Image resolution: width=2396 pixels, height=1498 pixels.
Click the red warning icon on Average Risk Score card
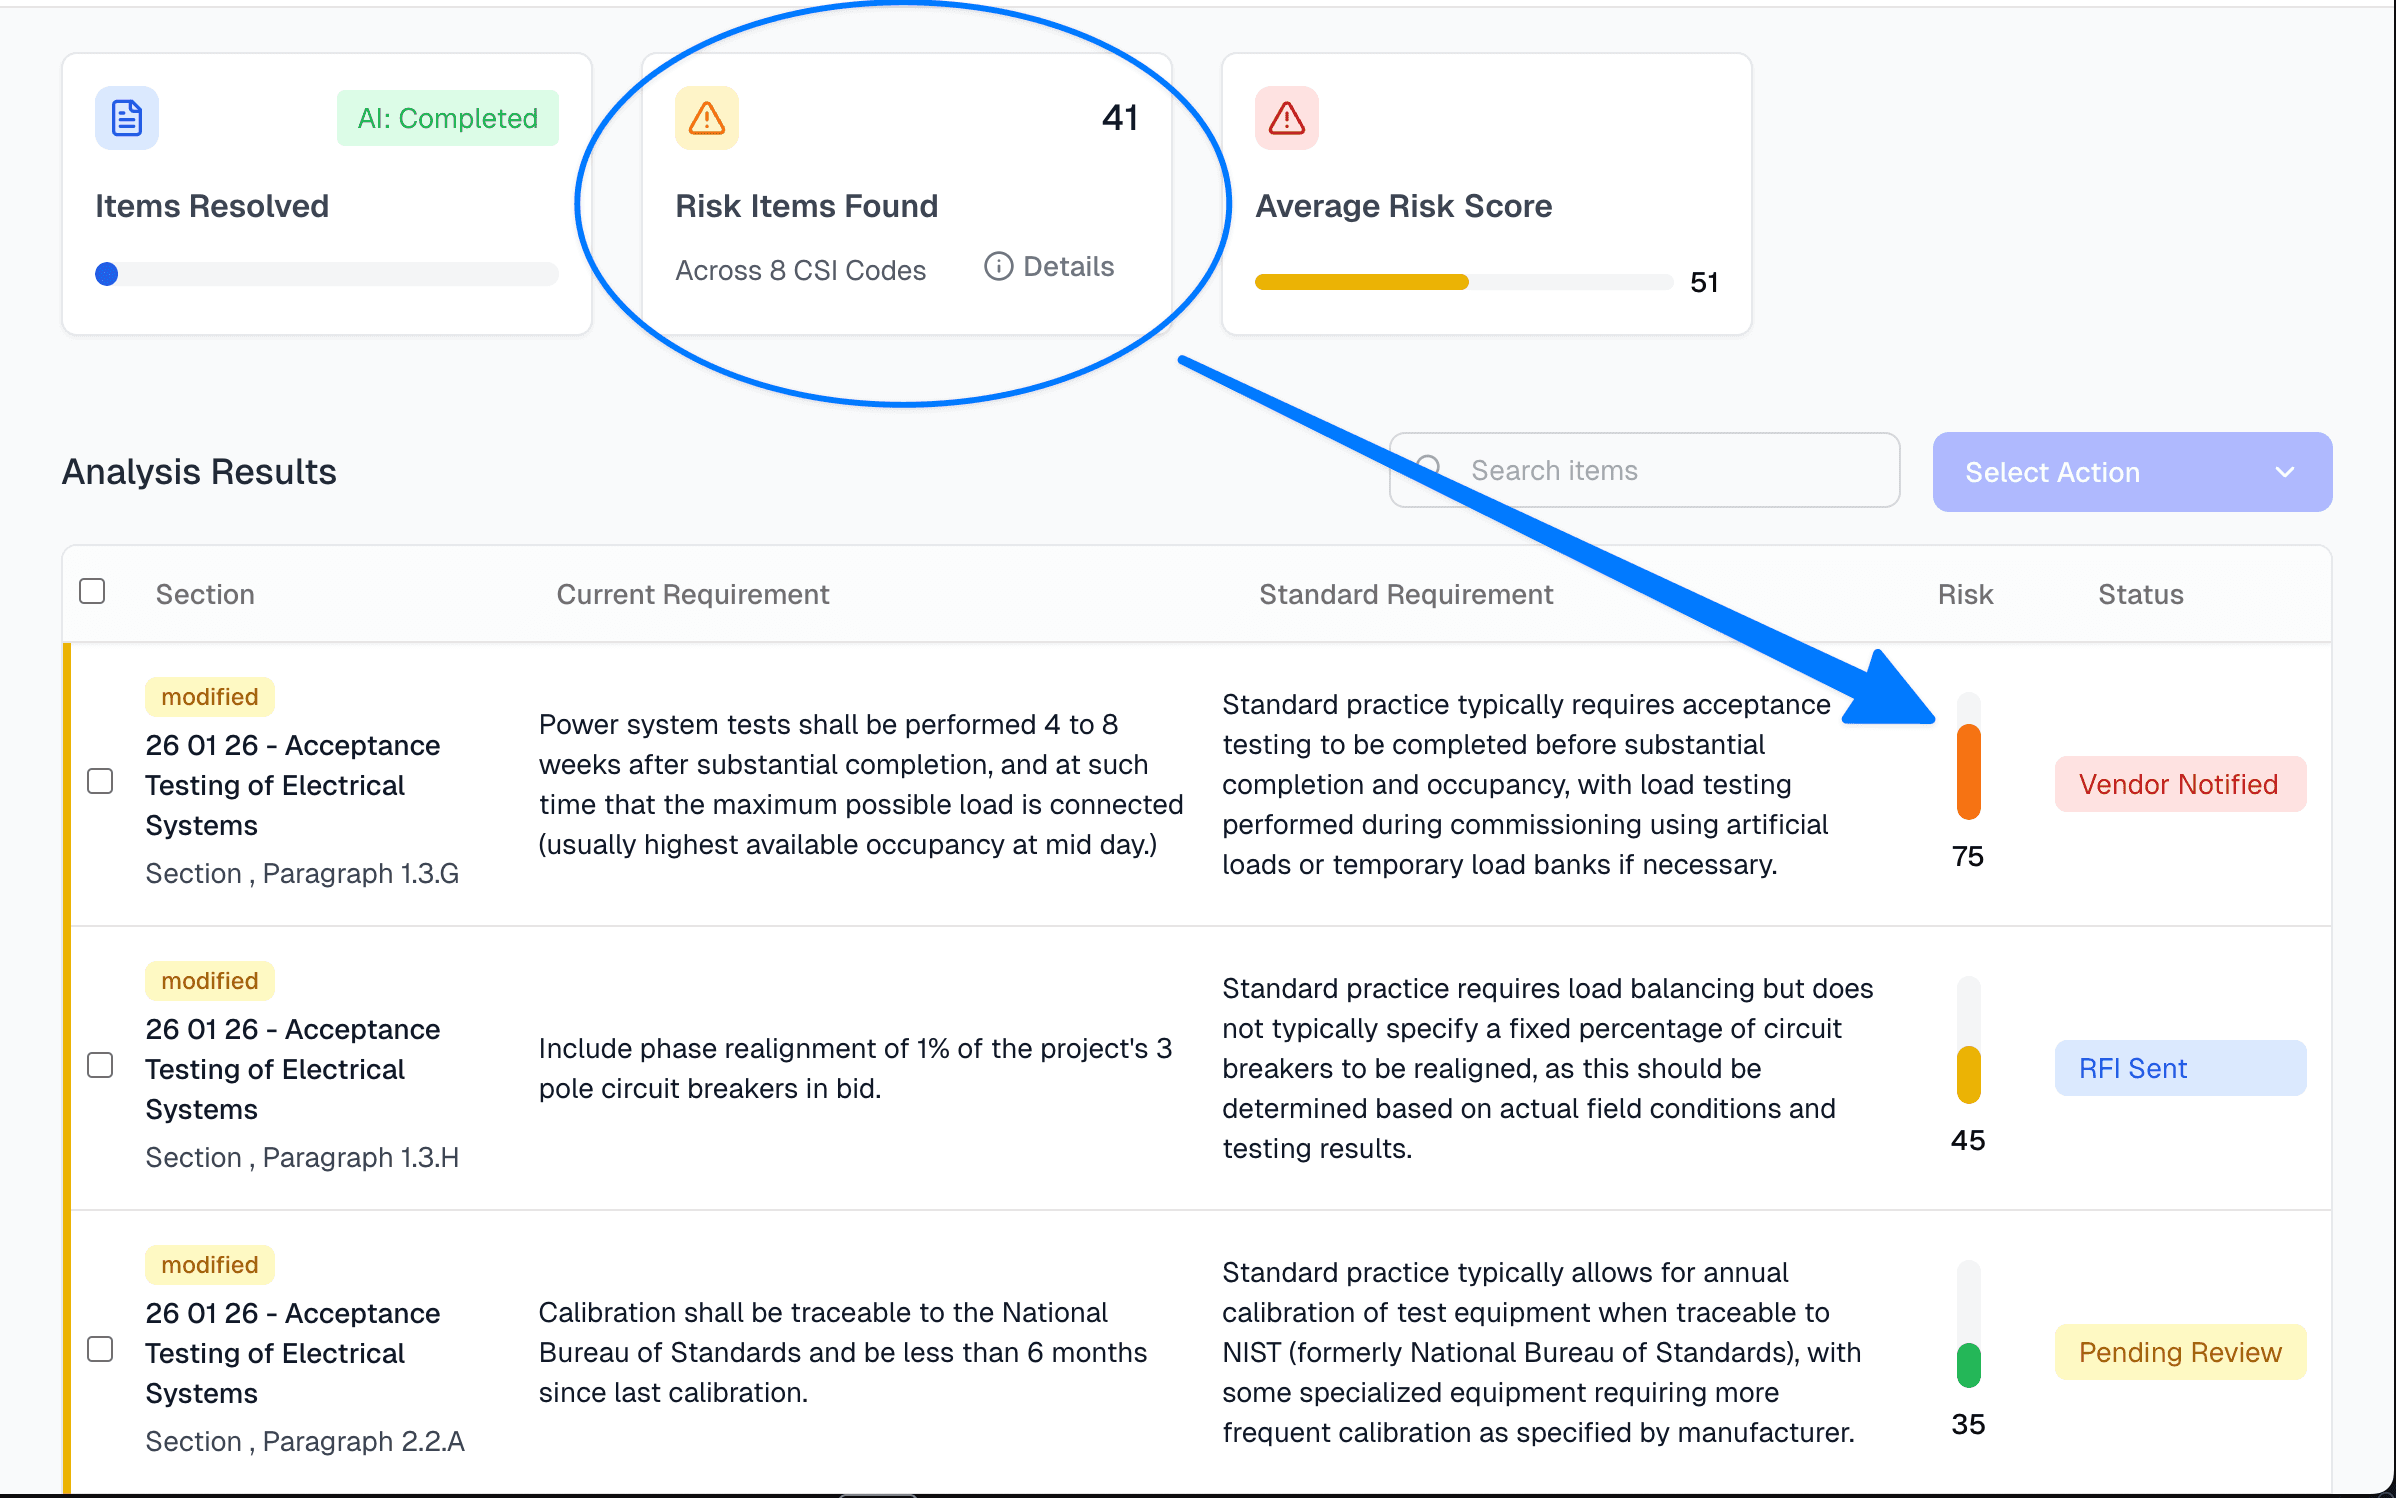click(1286, 118)
